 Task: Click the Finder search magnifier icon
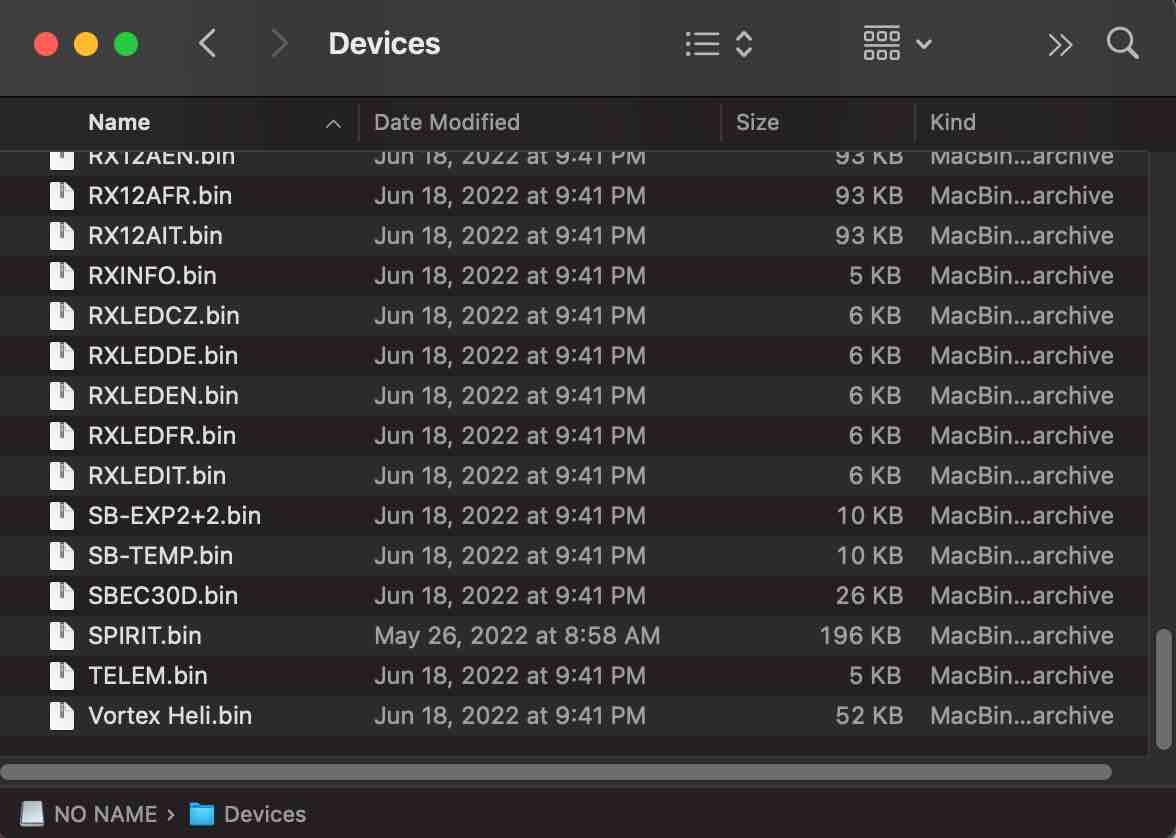(x=1122, y=44)
